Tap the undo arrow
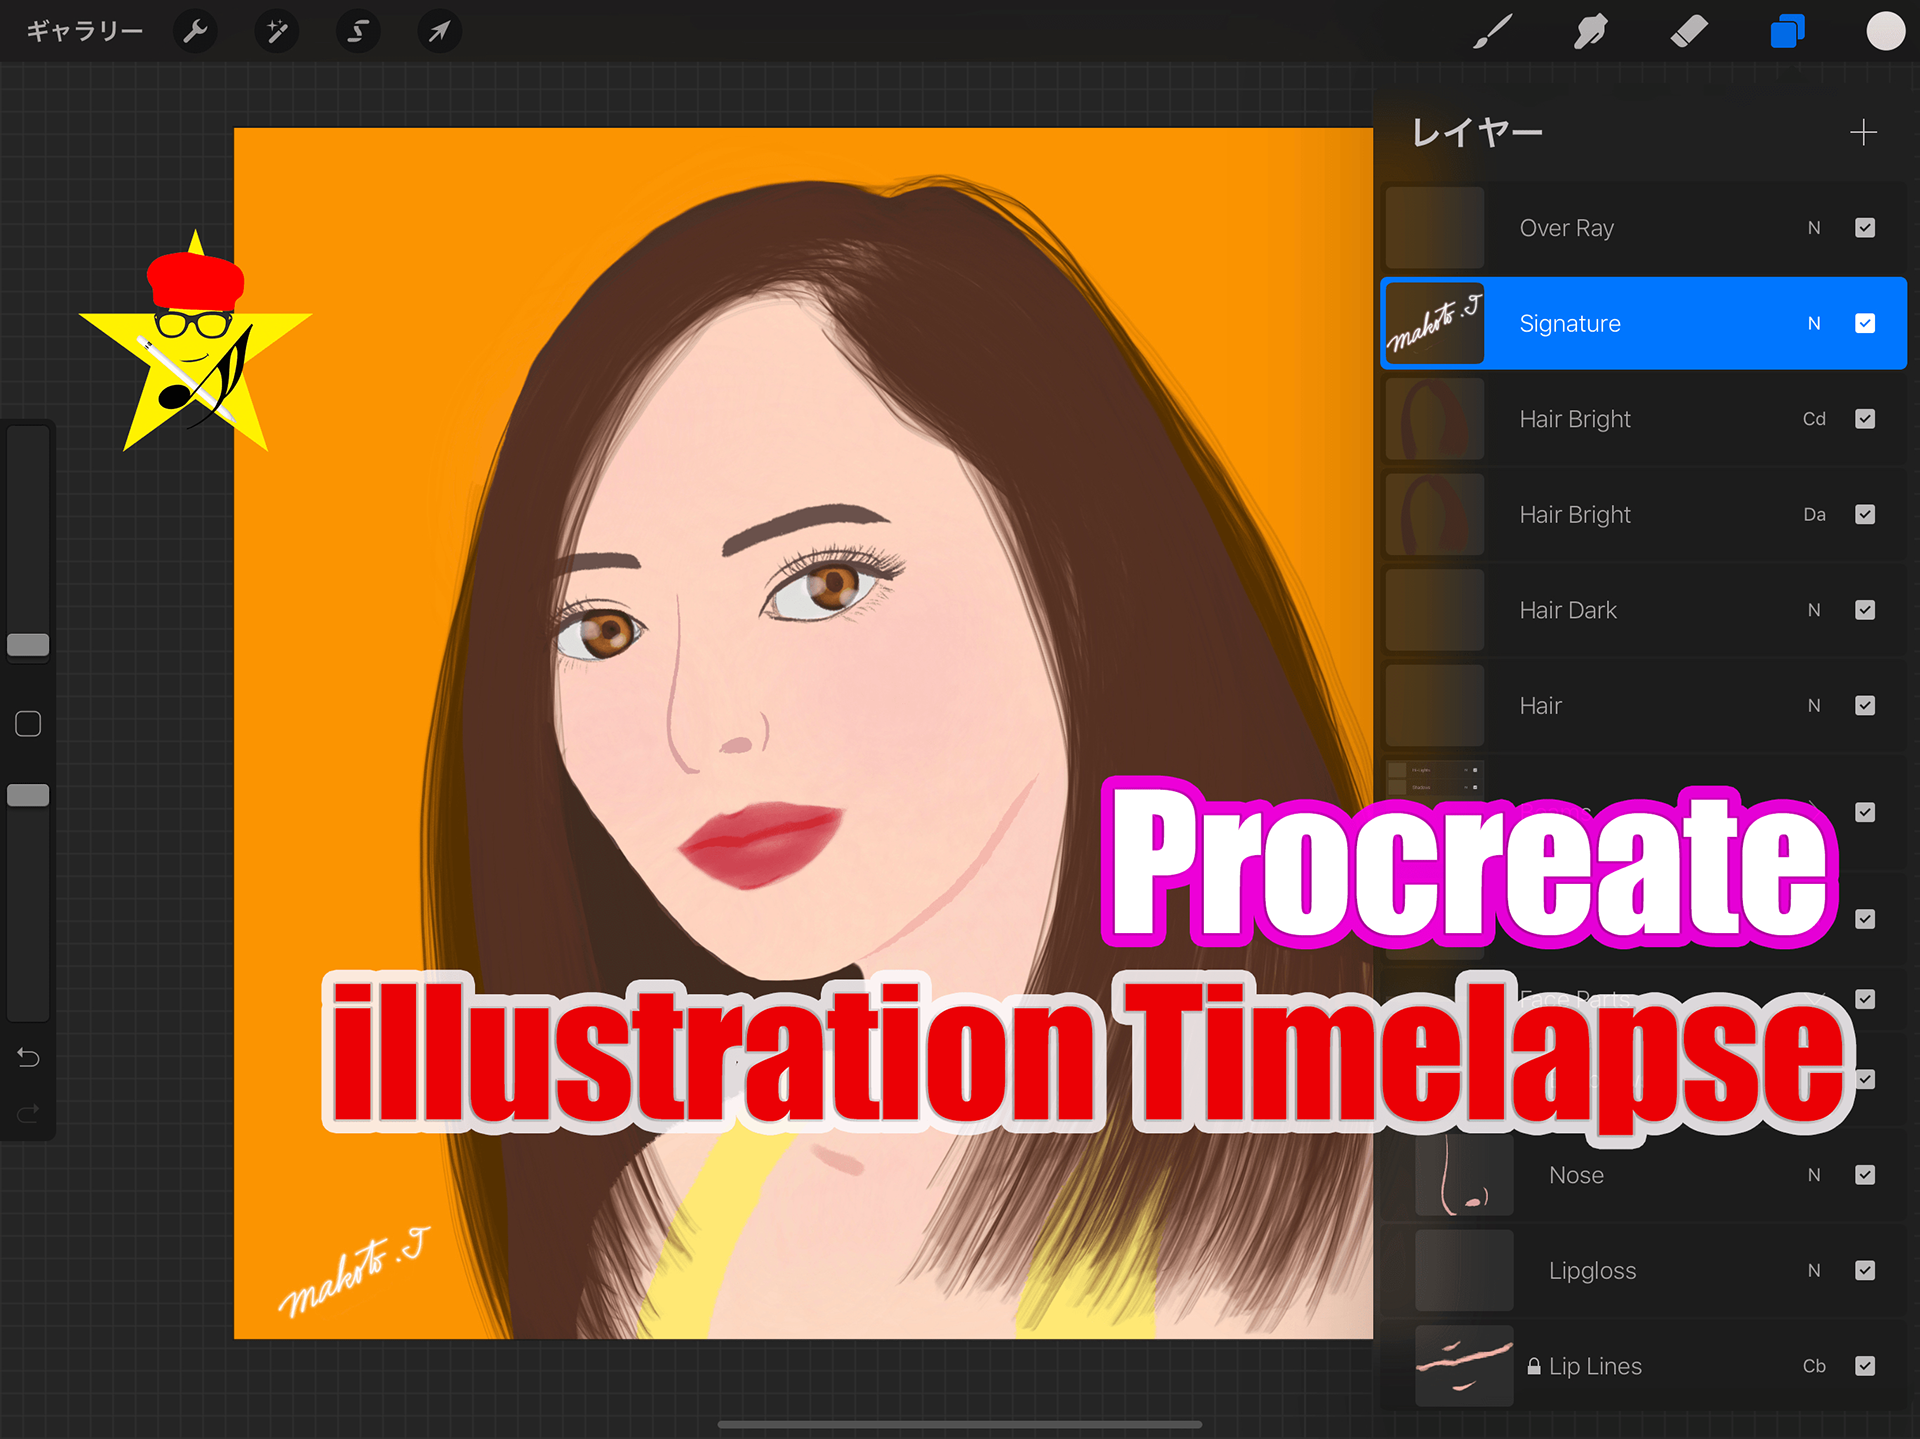The width and height of the screenshot is (1920, 1439). [x=28, y=1057]
